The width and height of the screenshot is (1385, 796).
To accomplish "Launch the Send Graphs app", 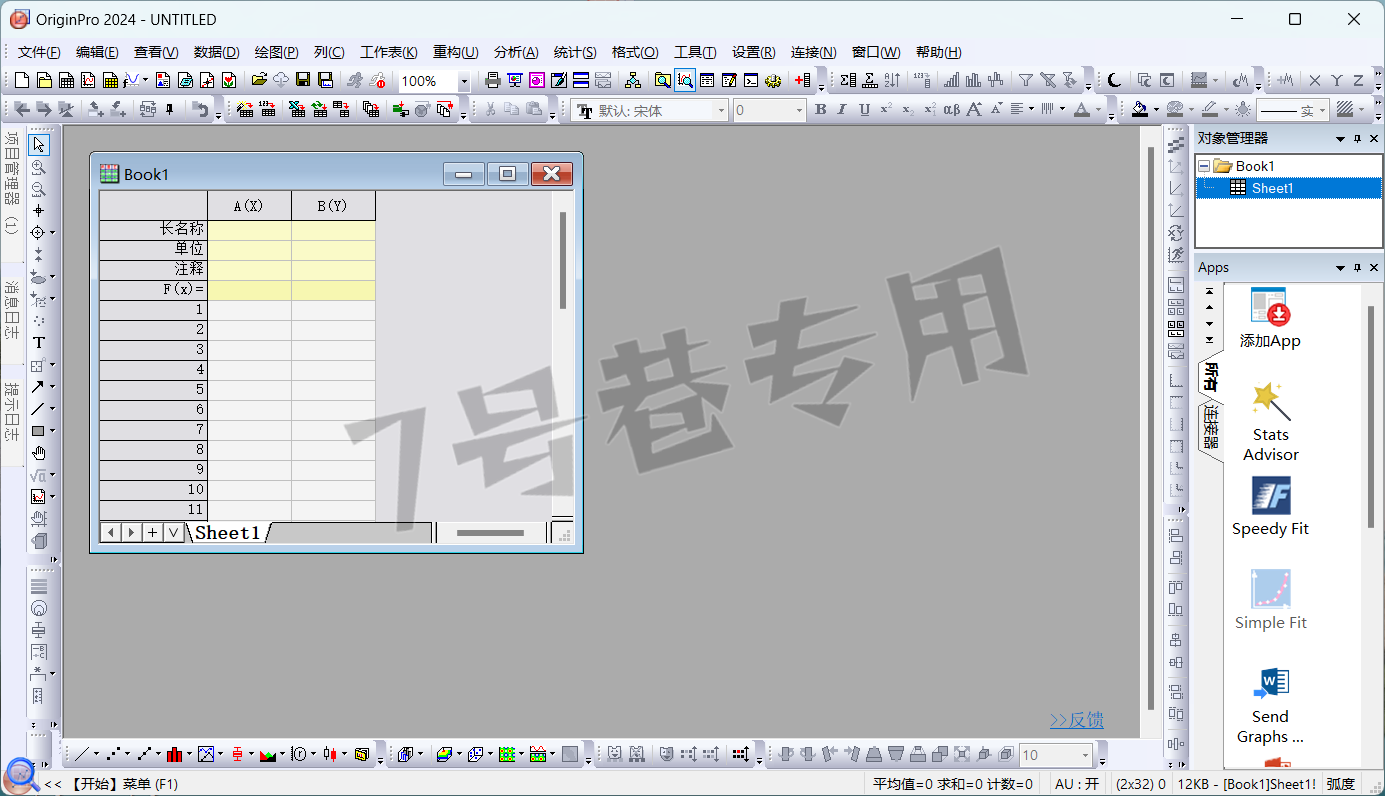I will pos(1270,706).
